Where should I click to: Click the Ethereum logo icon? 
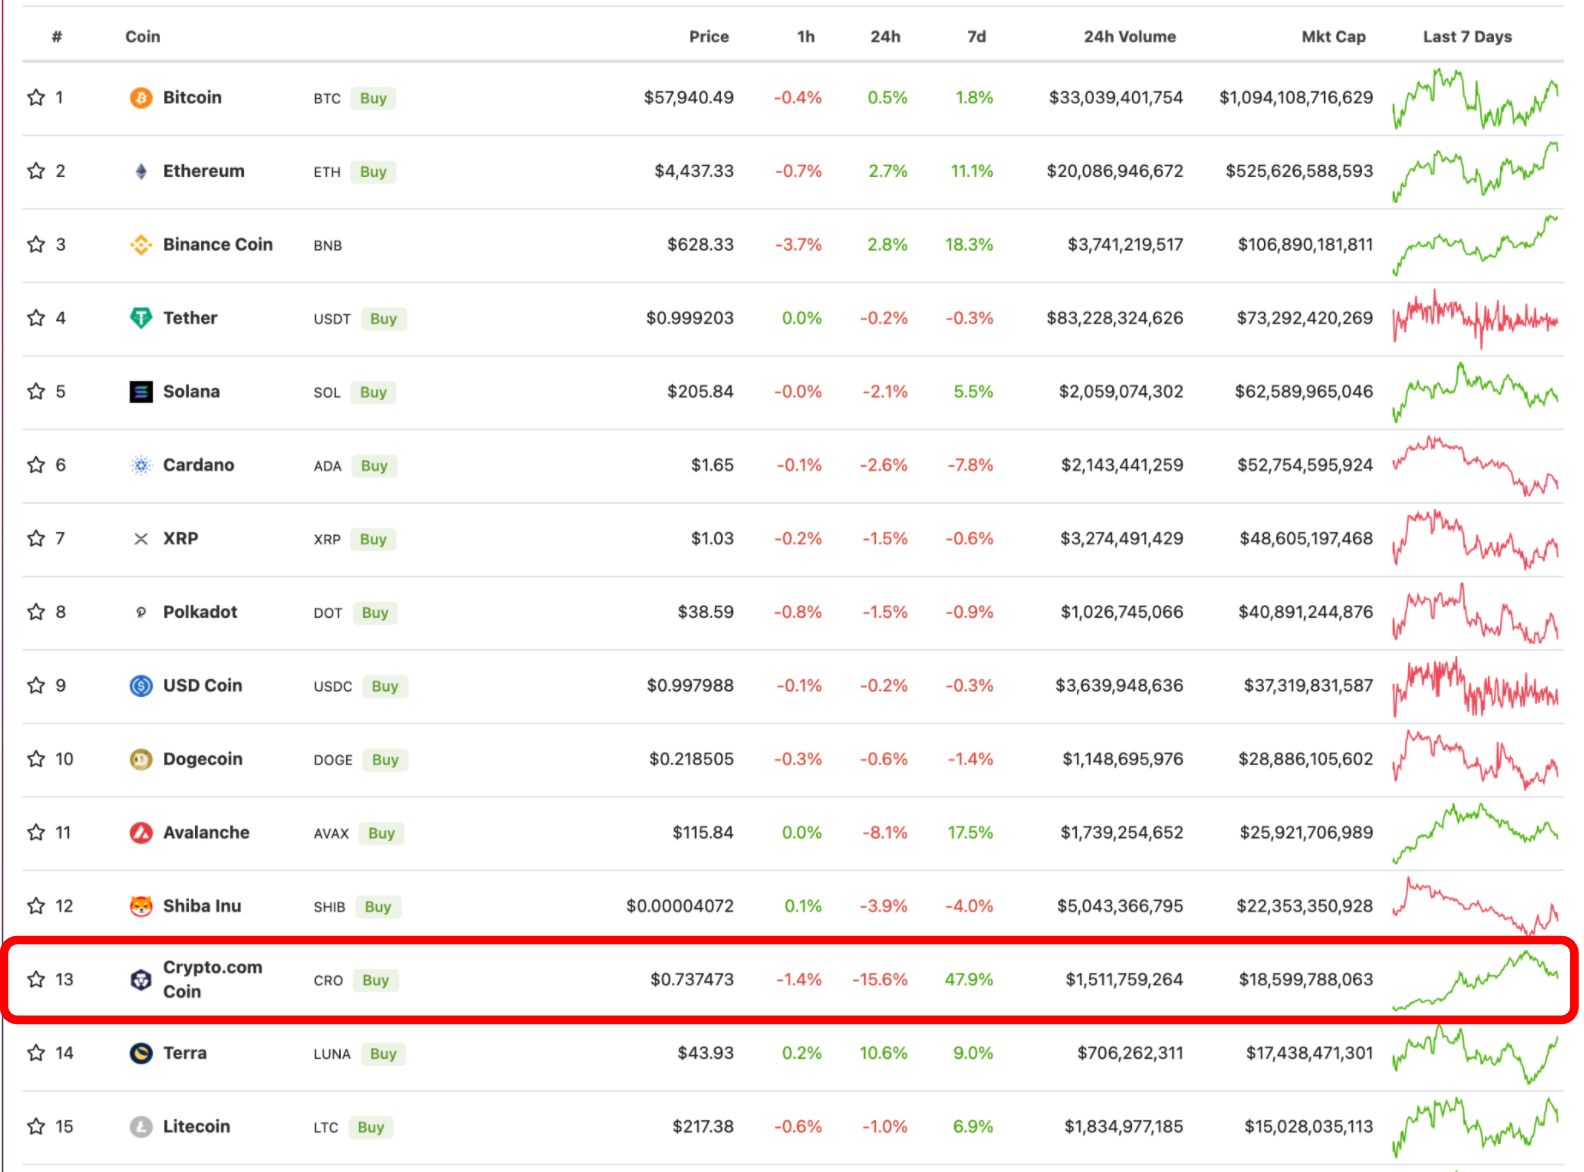pos(141,171)
